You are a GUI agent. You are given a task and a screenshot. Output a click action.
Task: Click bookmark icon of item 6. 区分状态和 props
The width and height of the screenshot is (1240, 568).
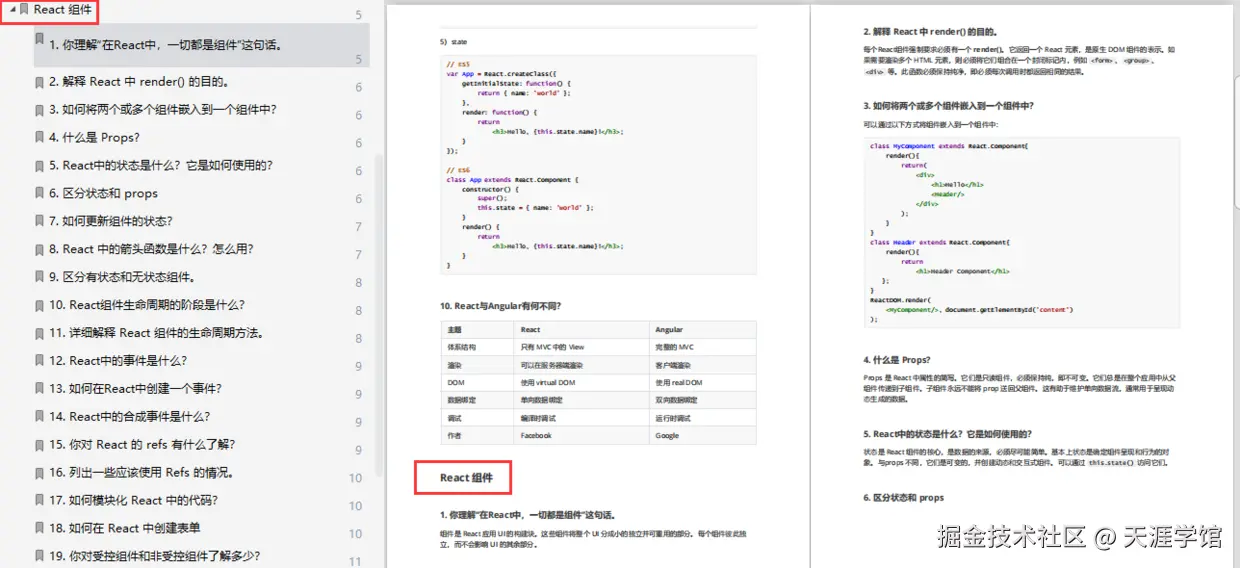point(39,194)
